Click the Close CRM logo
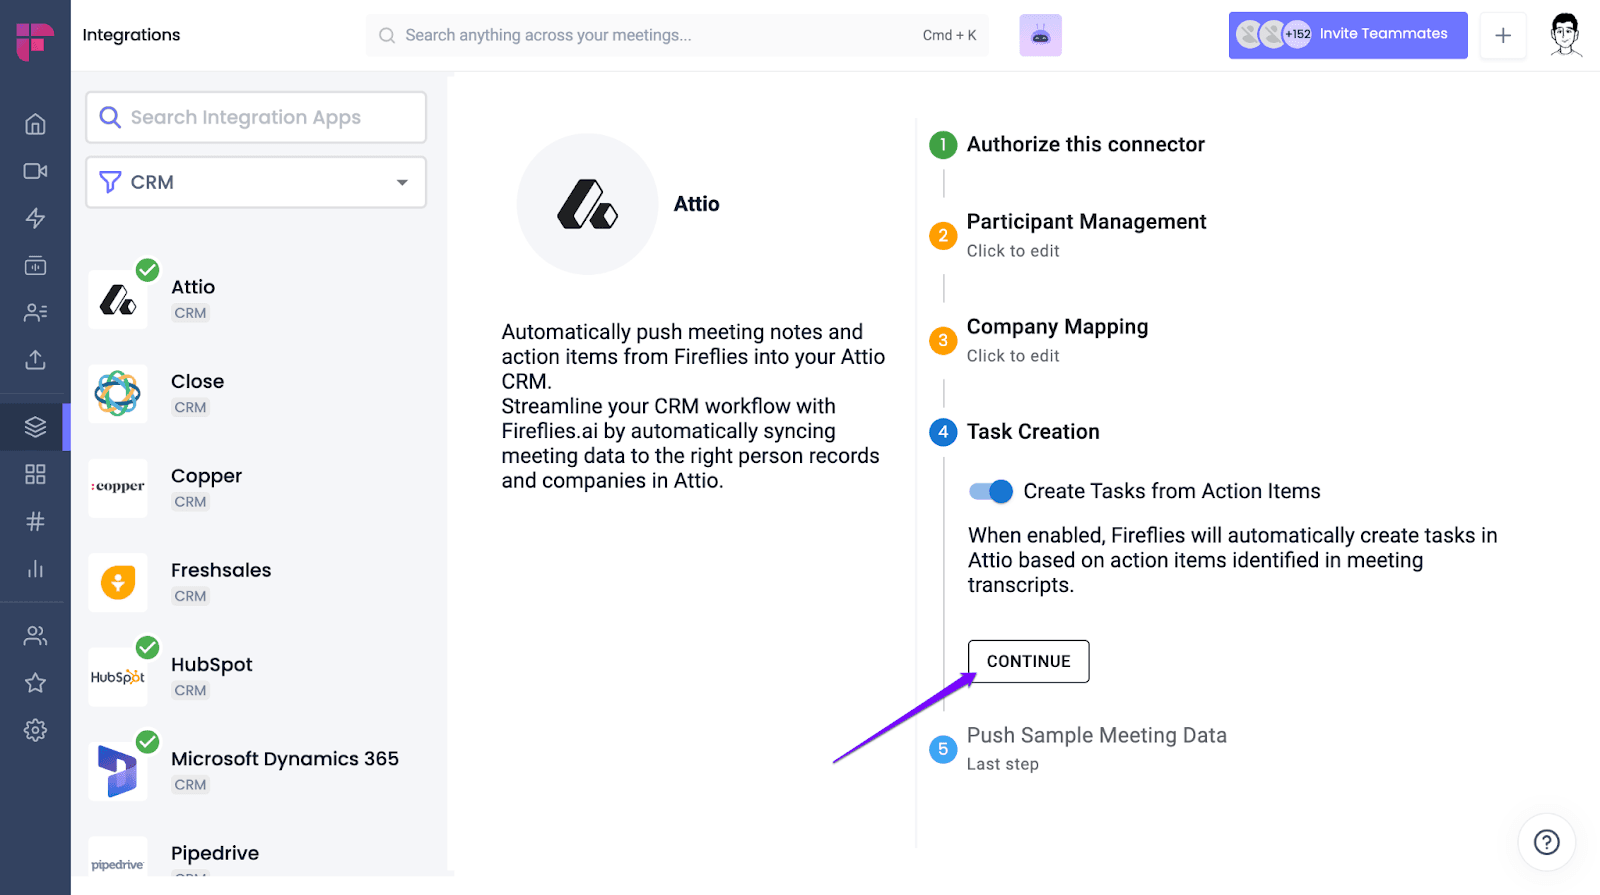This screenshot has width=1600, height=895. [118, 393]
